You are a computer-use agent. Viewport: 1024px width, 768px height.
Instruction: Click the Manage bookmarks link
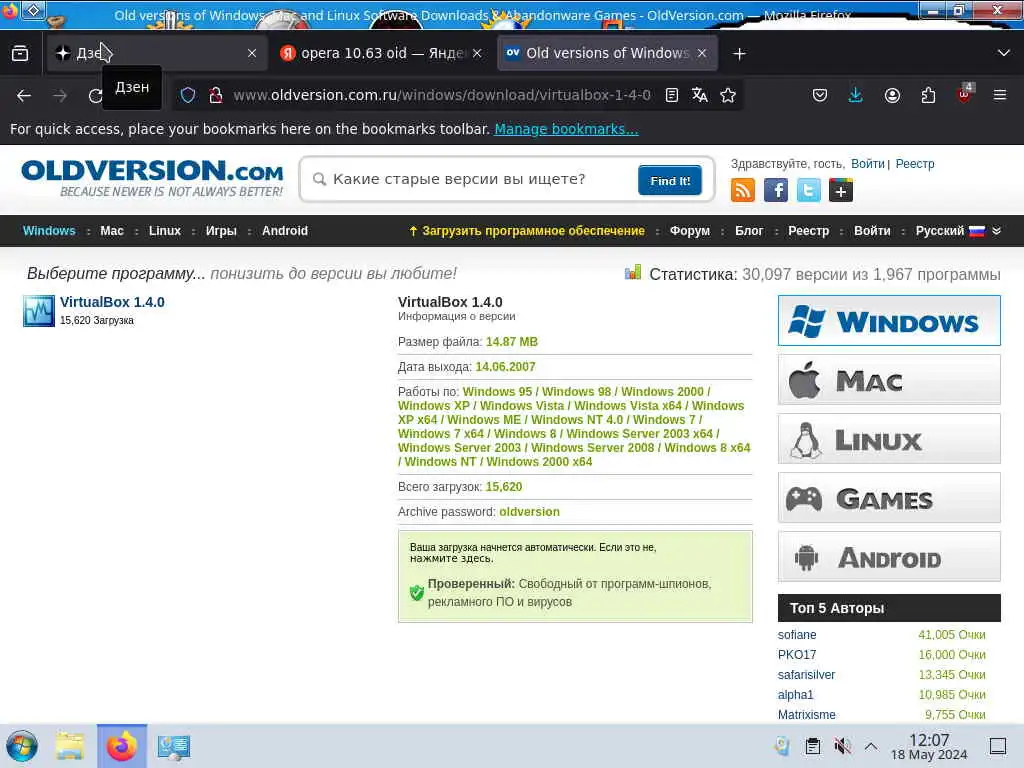coord(566,129)
